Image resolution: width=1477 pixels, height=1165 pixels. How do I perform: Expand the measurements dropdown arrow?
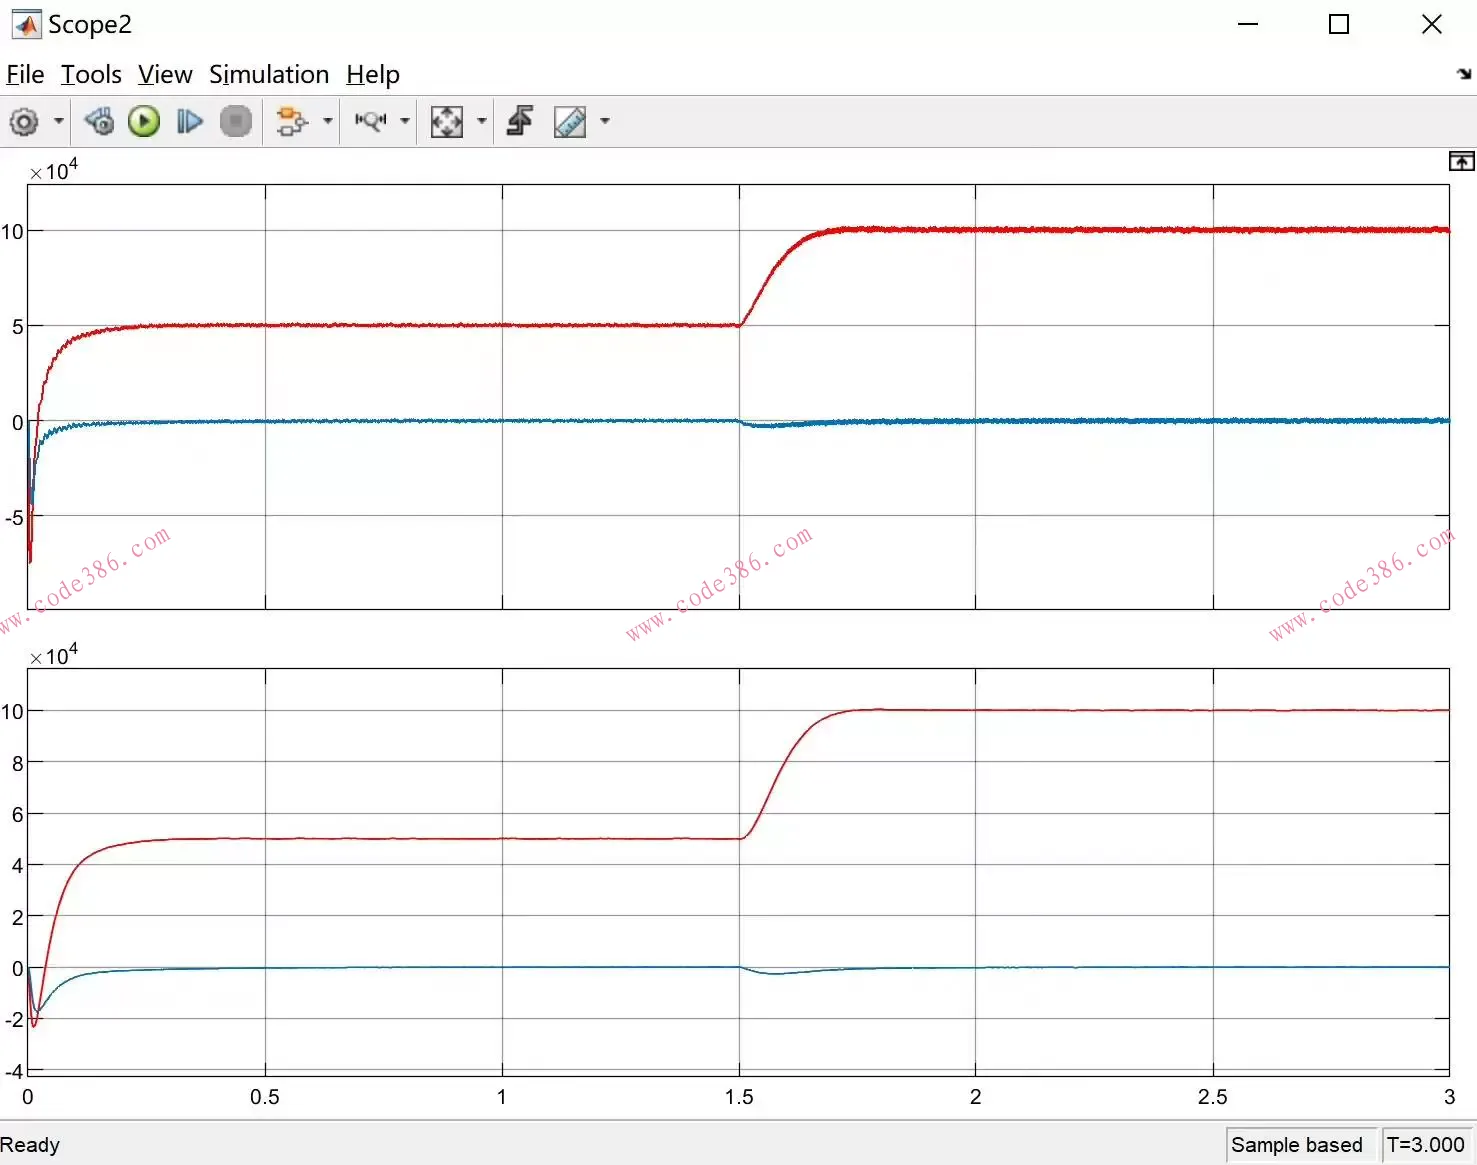pos(605,122)
